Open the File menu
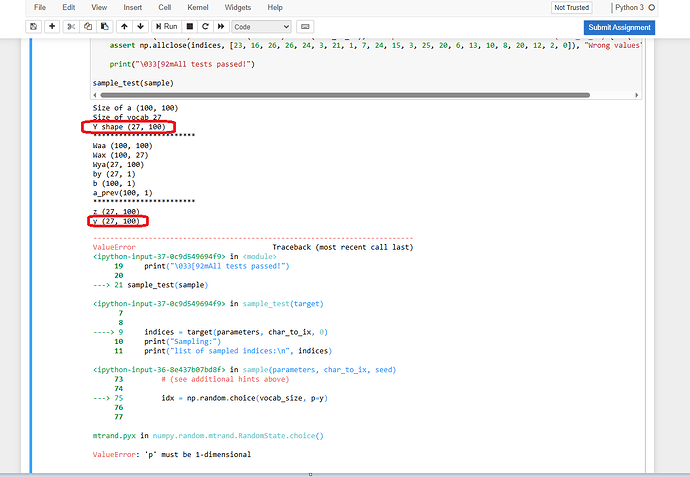Screen dimensions: 690x477 (39, 7)
